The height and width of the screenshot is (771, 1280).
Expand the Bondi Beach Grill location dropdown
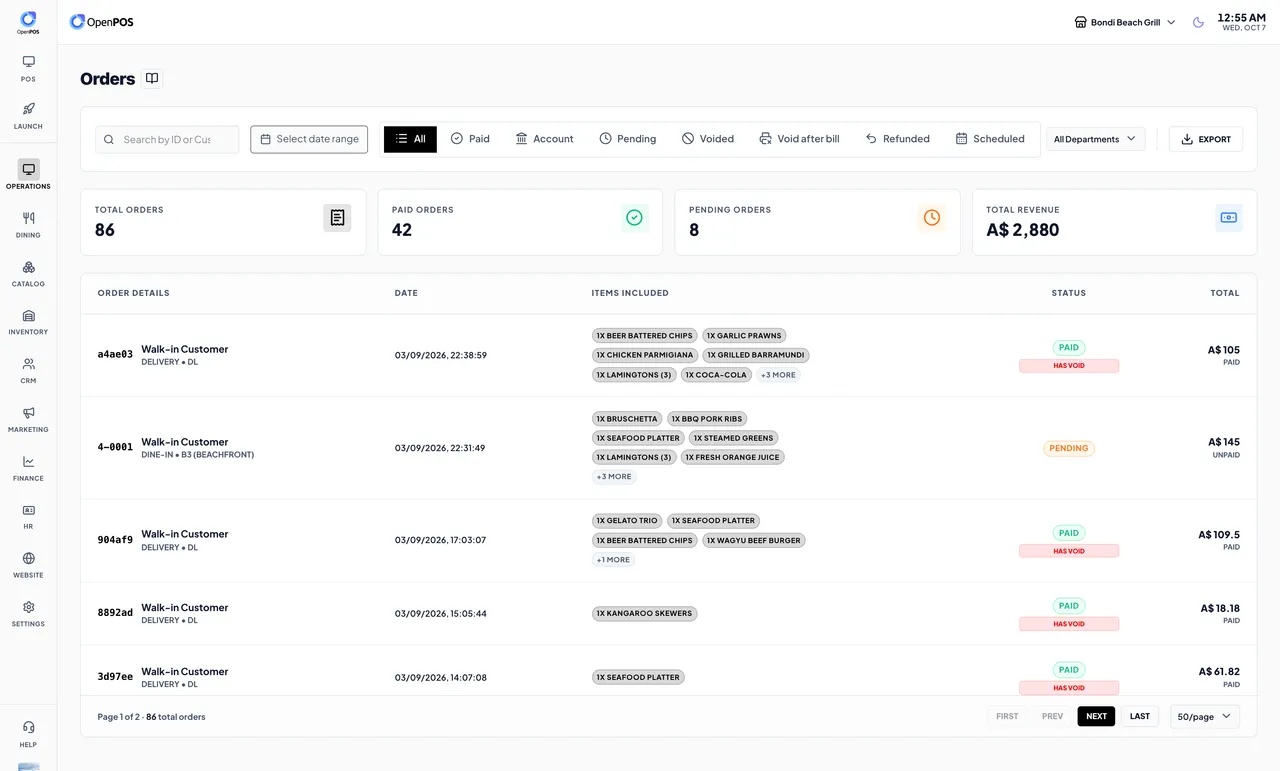(1125, 22)
